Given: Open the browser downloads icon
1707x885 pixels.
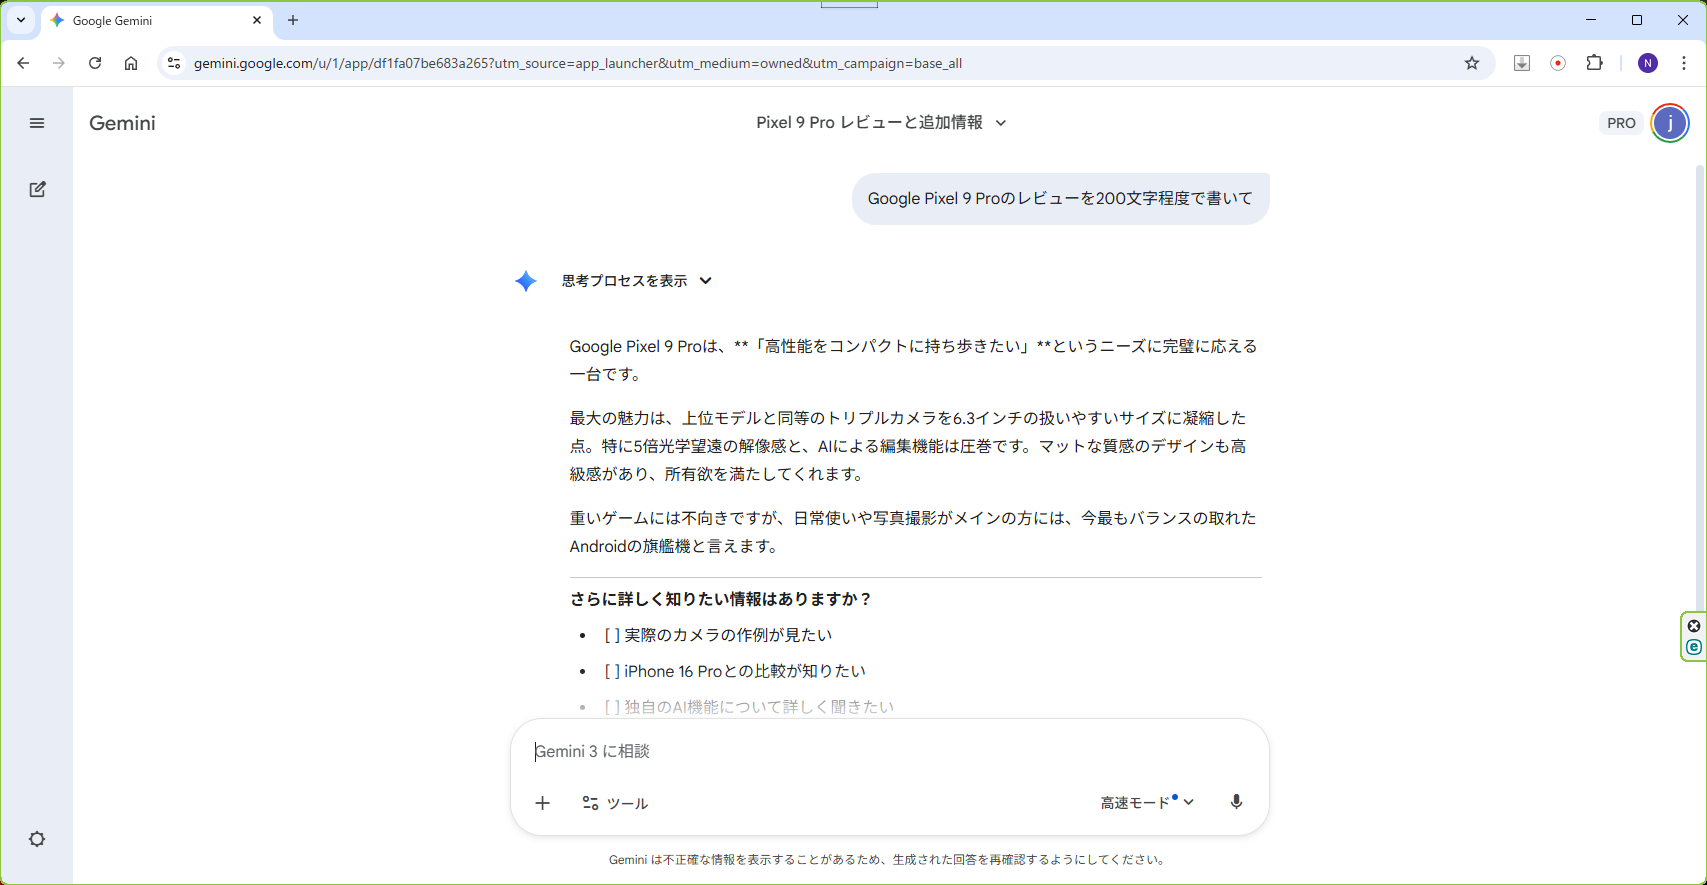Looking at the screenshot, I should (x=1522, y=63).
